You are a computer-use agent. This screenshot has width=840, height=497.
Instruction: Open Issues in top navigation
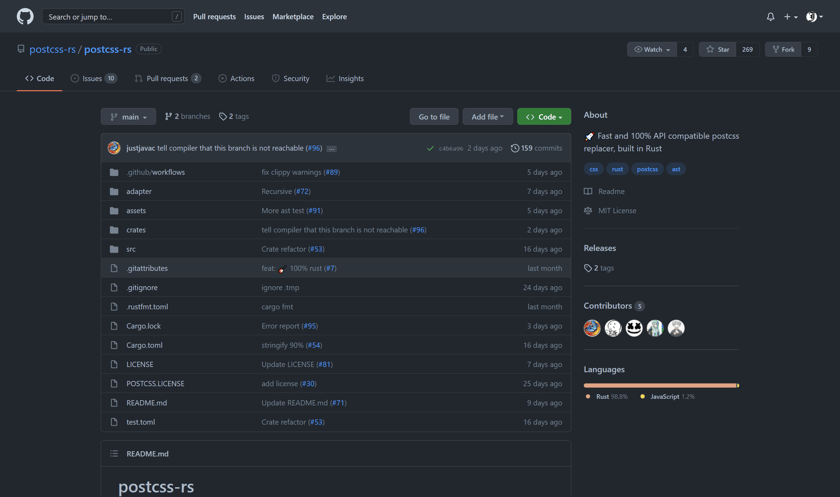coord(254,17)
